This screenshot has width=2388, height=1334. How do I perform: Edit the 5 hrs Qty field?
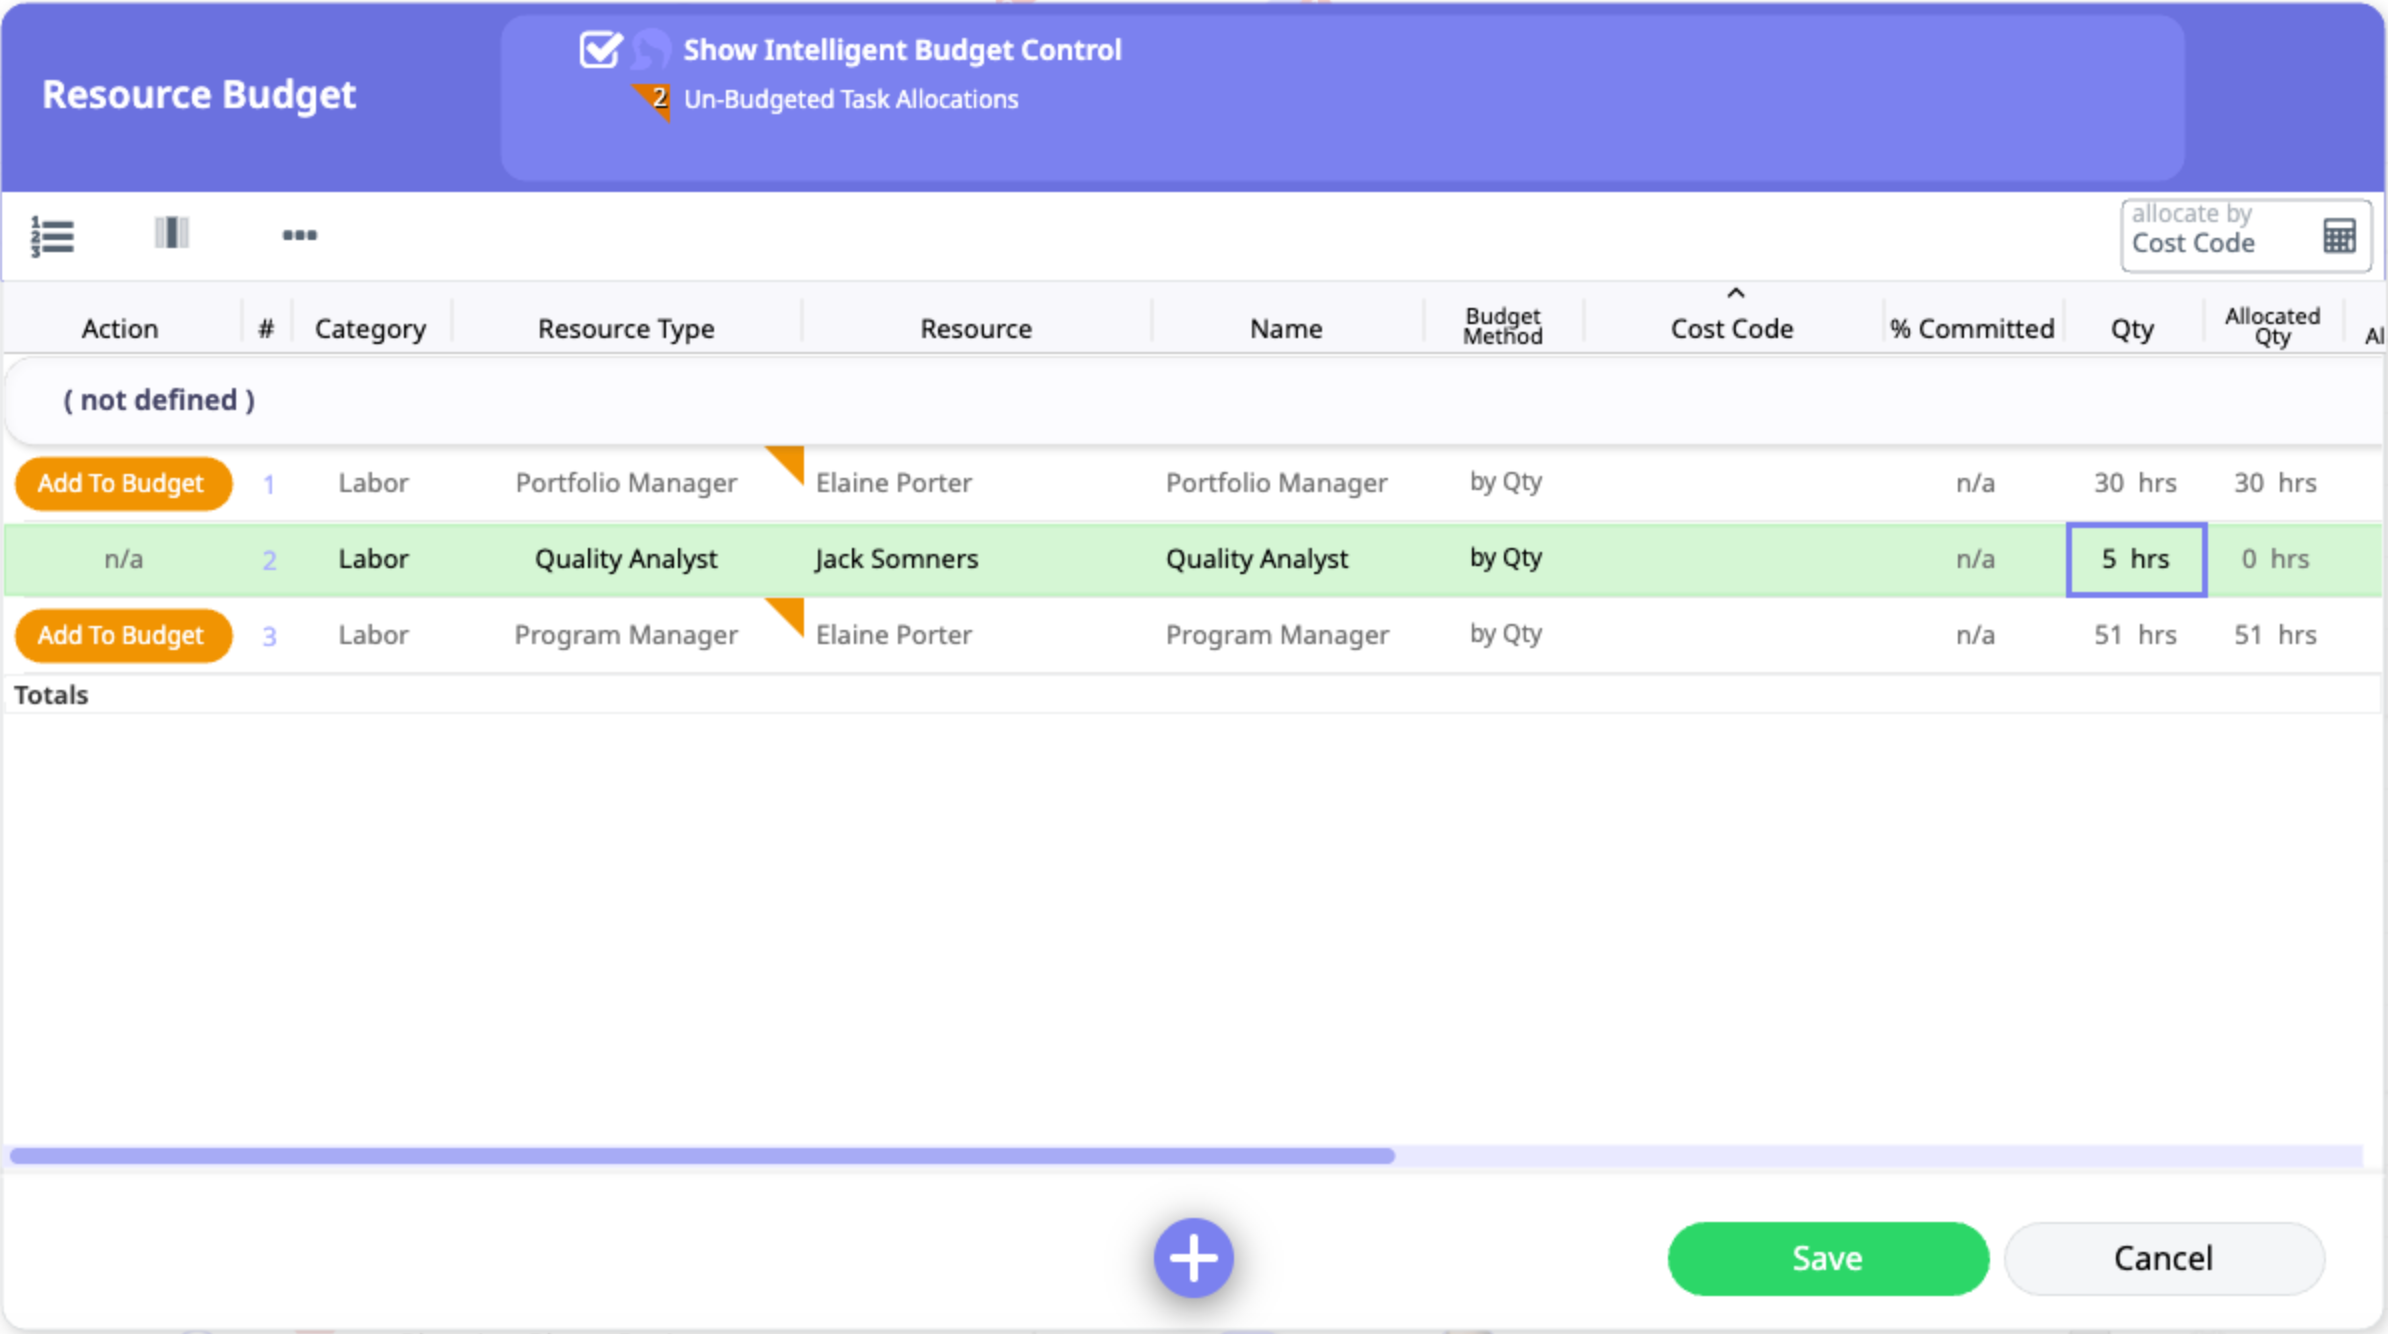(x=2135, y=559)
